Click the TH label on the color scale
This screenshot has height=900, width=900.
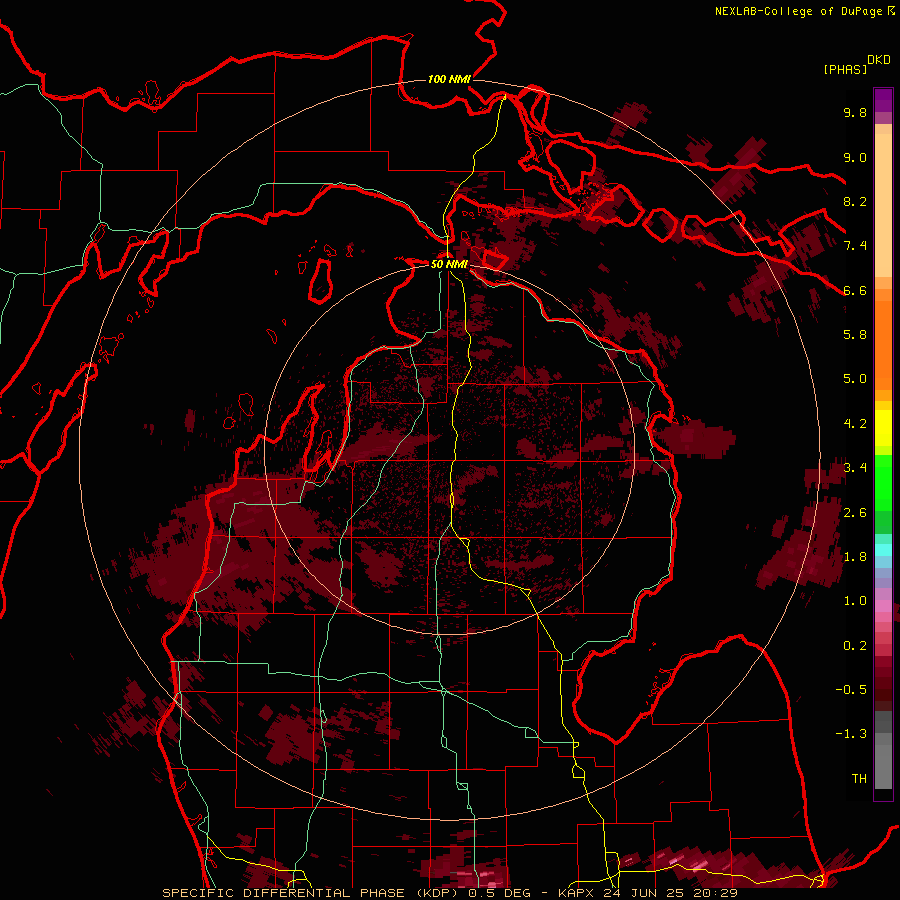[x=859, y=779]
